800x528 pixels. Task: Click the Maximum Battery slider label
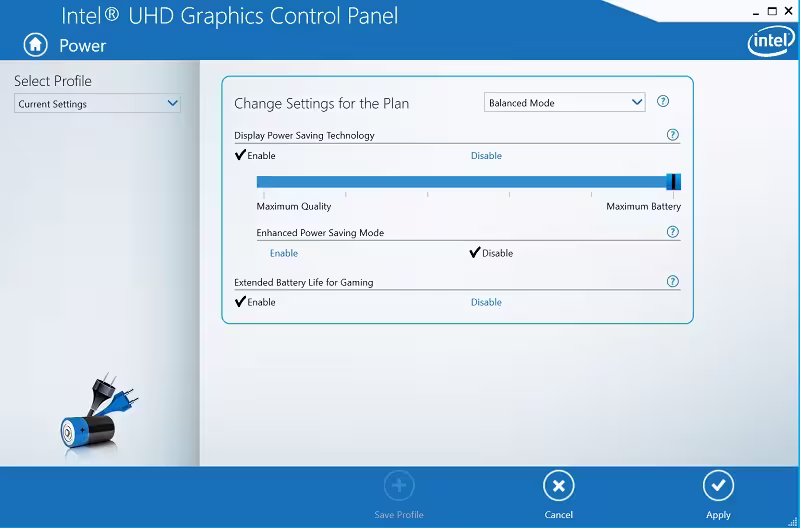pos(643,206)
